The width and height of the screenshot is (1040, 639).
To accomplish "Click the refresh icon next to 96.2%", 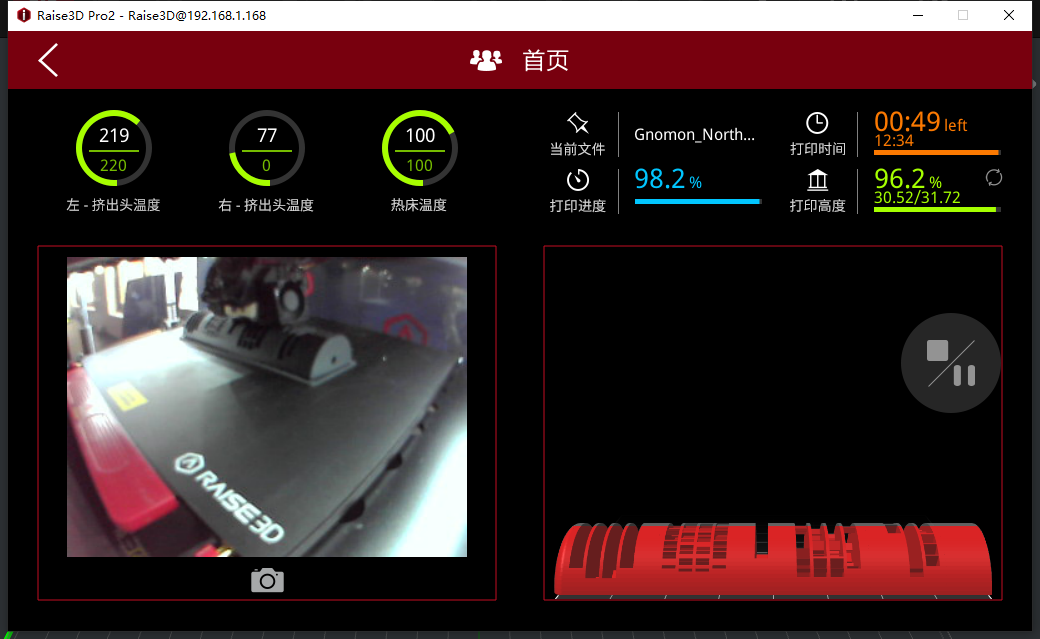I will 993,177.
